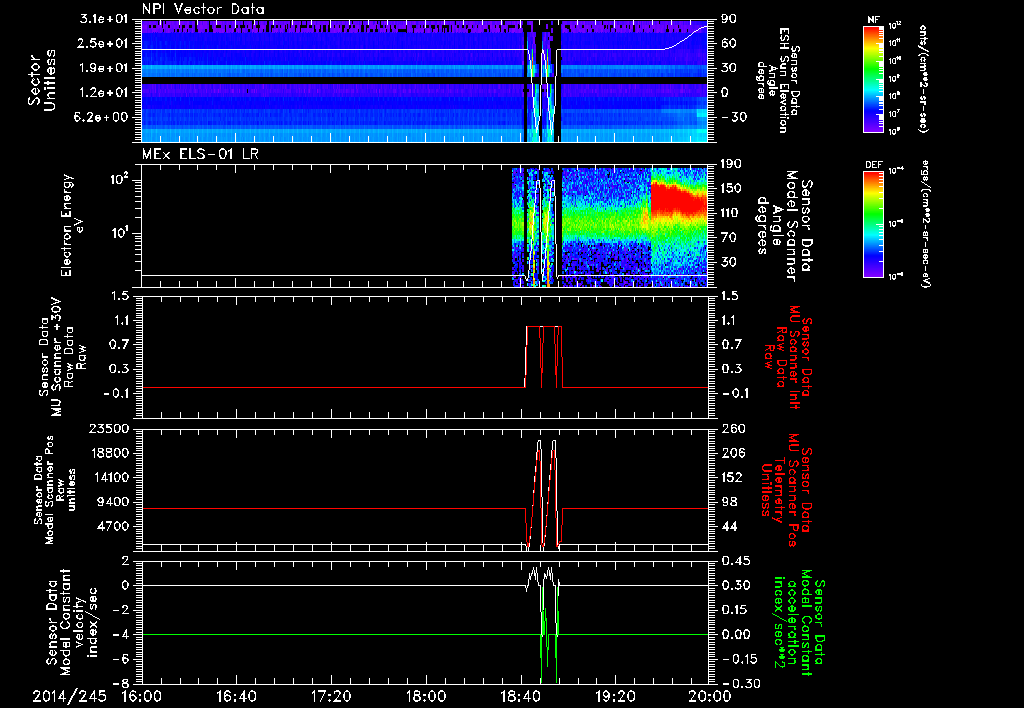The height and width of the screenshot is (708, 1024).
Task: Select the "NPI Vector Data" panel title
Action: coord(203,9)
